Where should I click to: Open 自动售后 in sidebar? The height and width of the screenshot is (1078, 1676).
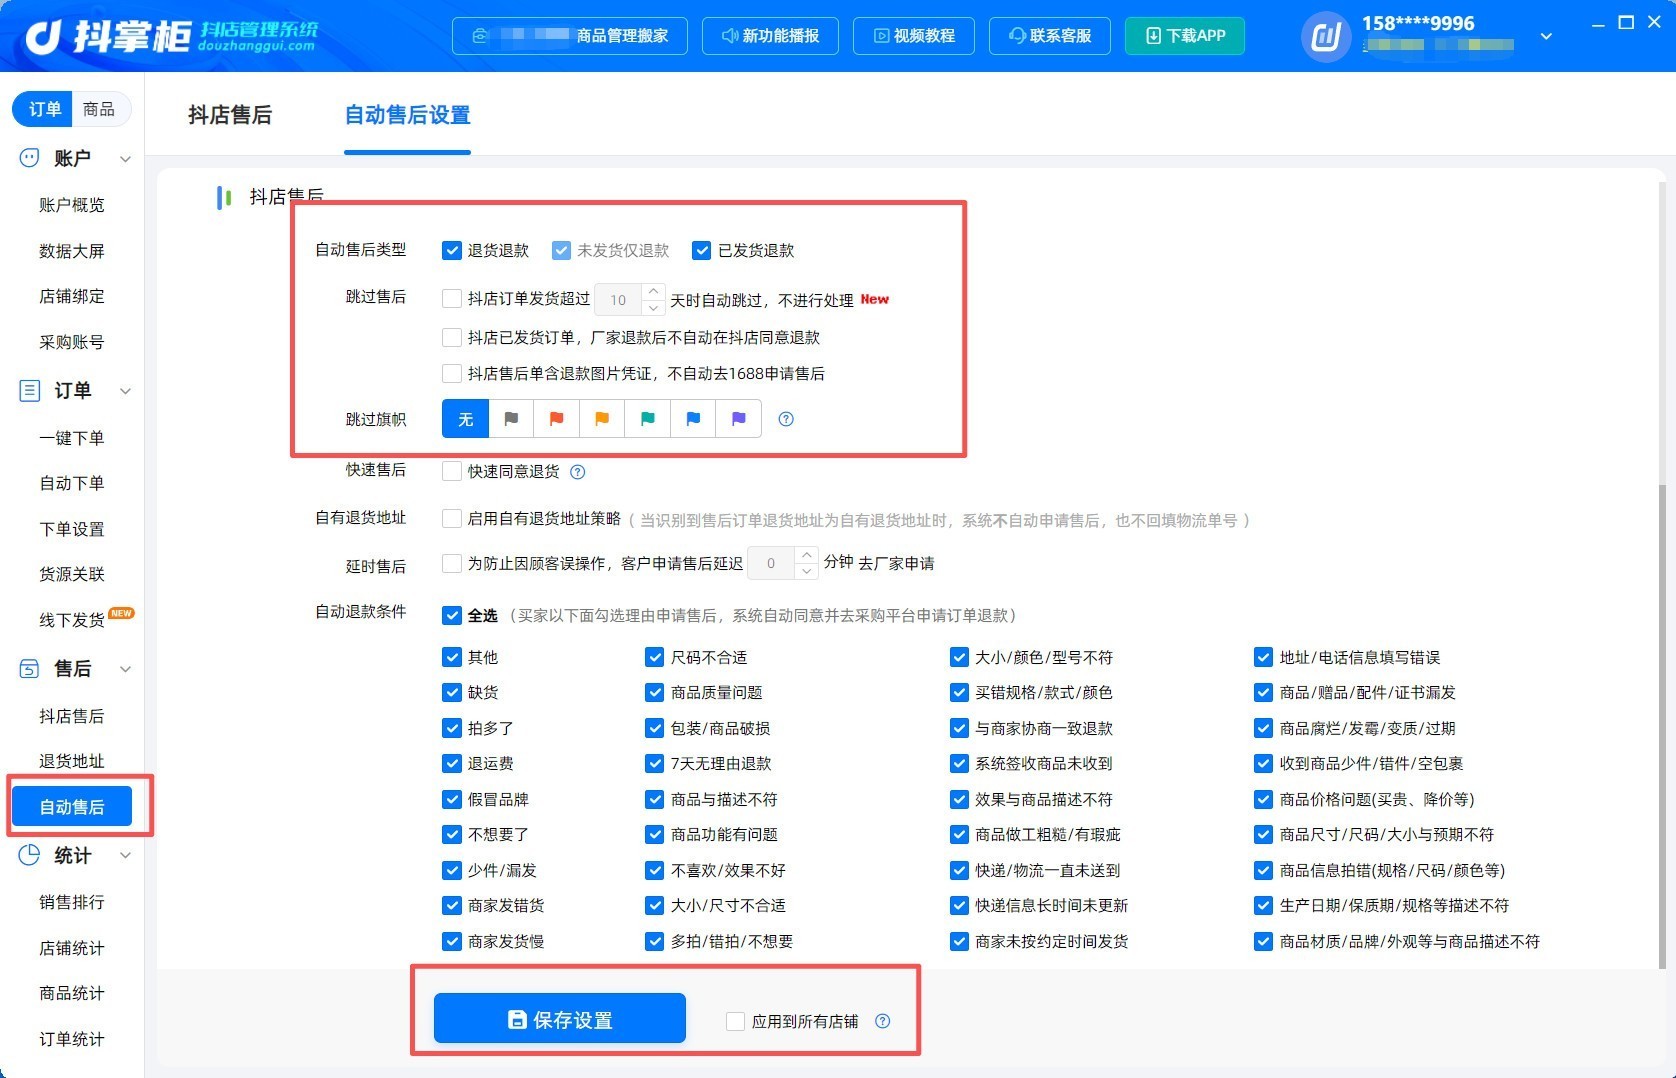click(72, 806)
